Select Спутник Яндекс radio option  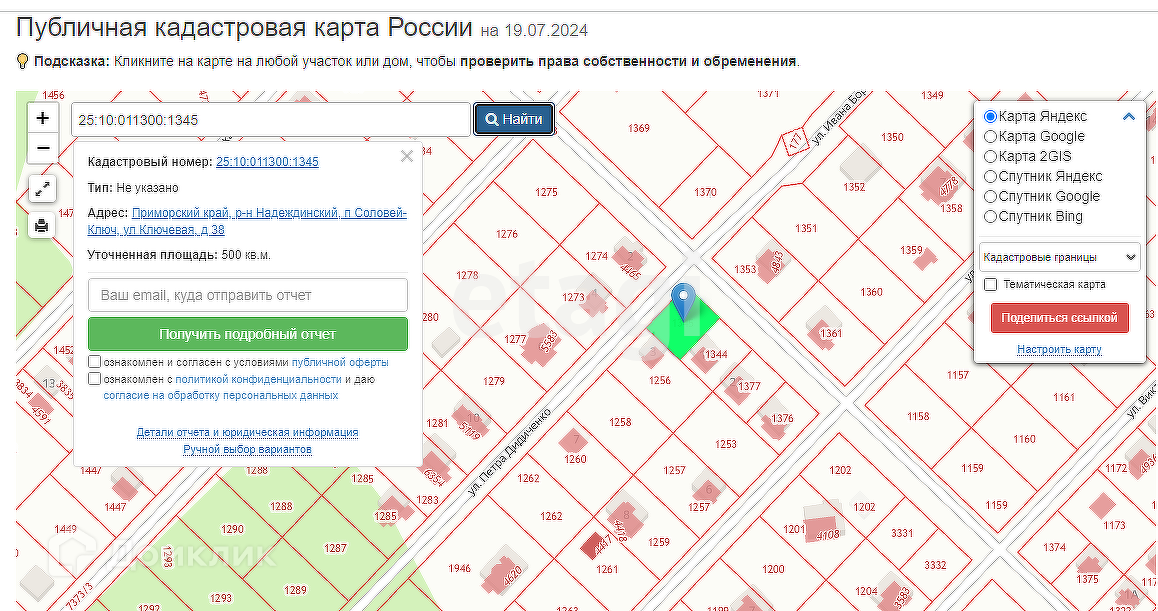pyautogui.click(x=990, y=177)
